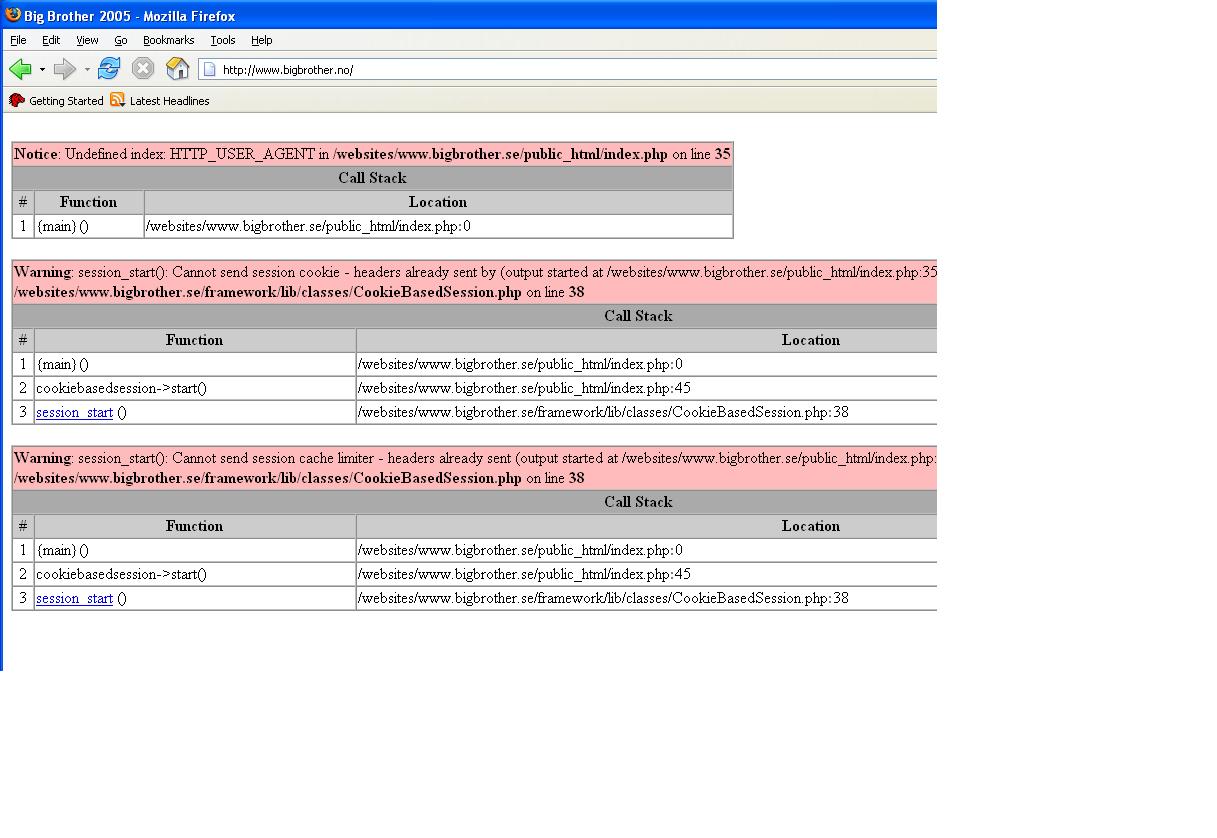Follow session_start link under session cookie warning
1217x838 pixels.
coord(74,412)
